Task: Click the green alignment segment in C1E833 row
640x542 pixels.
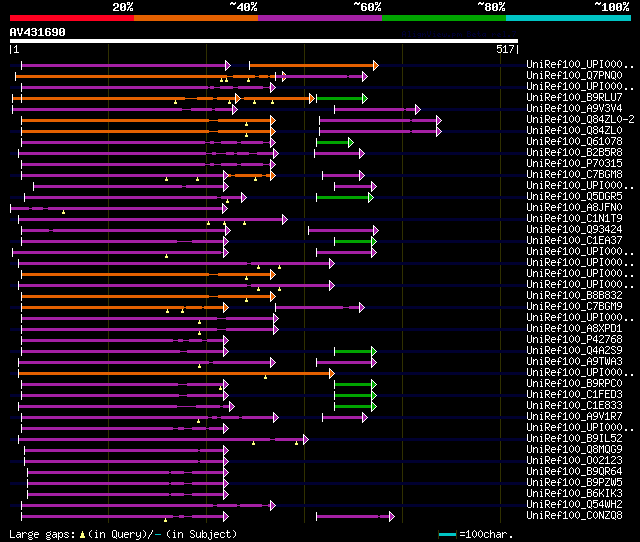Action: pyautogui.click(x=355, y=407)
